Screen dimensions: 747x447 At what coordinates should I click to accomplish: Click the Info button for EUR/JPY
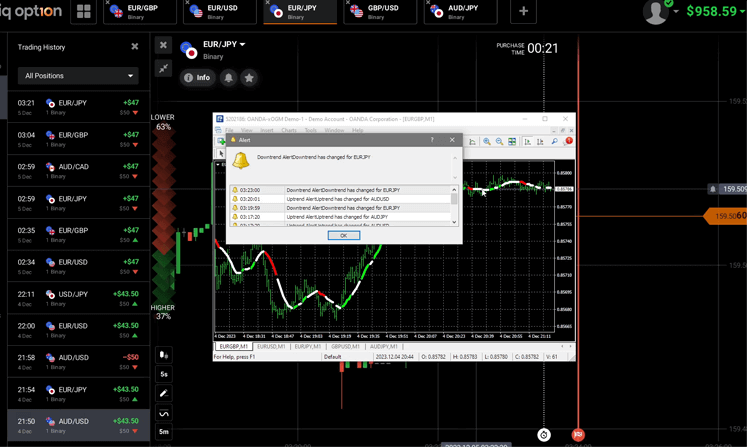coord(197,78)
